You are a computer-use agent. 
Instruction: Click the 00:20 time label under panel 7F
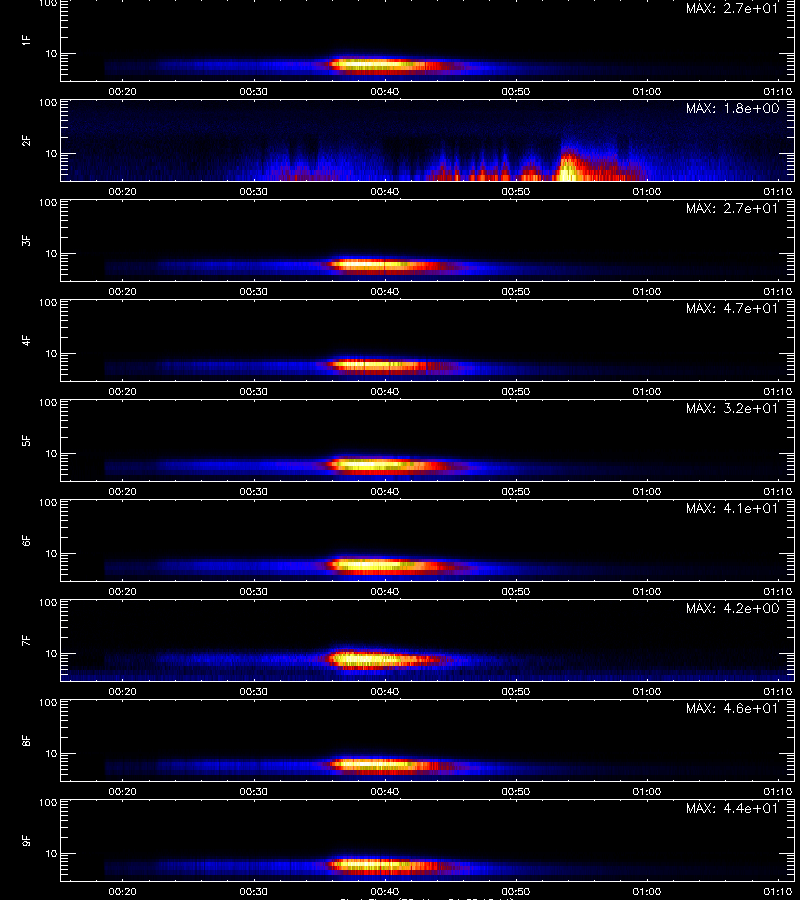click(122, 691)
